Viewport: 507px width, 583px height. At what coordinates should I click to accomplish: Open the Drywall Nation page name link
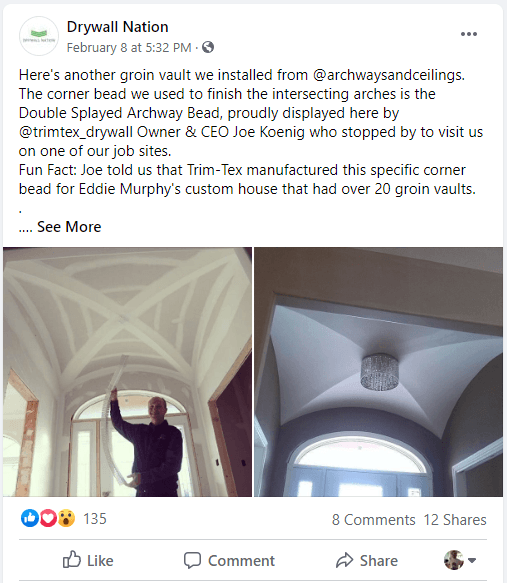(117, 27)
